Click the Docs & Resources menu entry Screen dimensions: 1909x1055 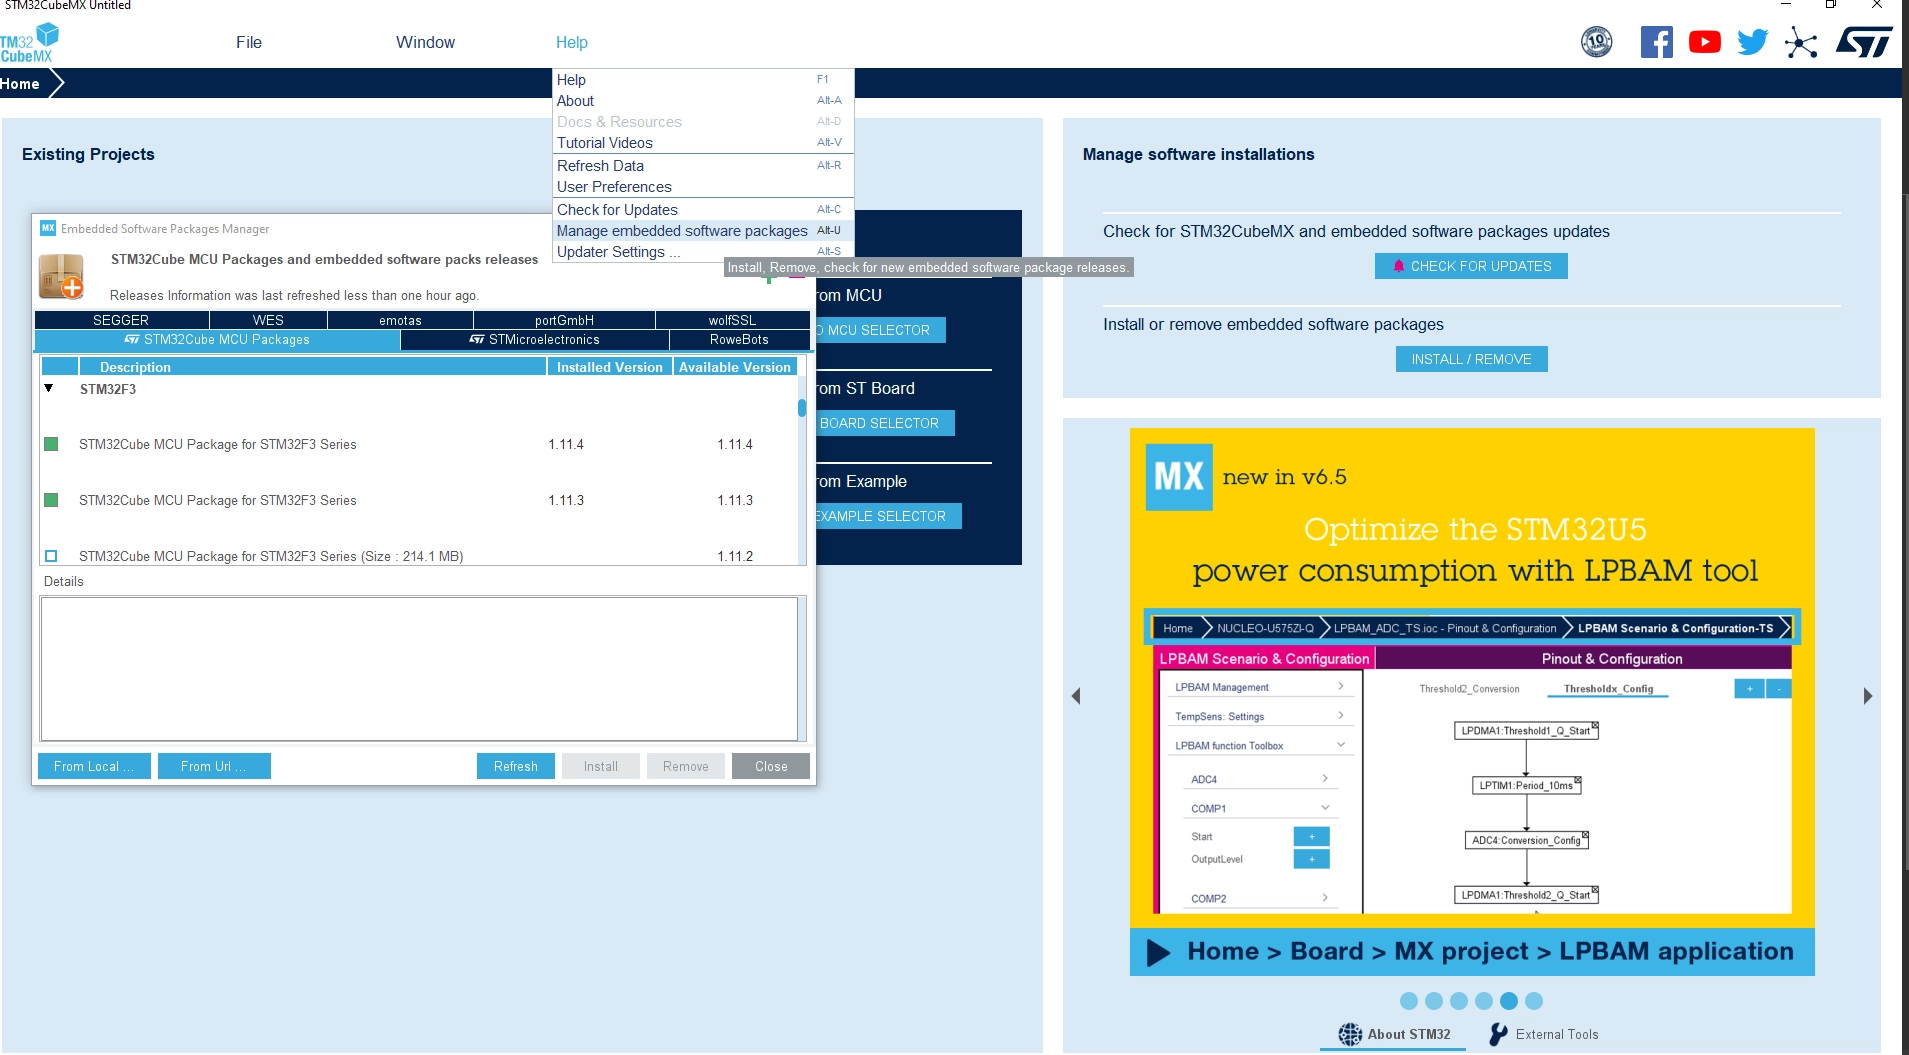(703, 122)
